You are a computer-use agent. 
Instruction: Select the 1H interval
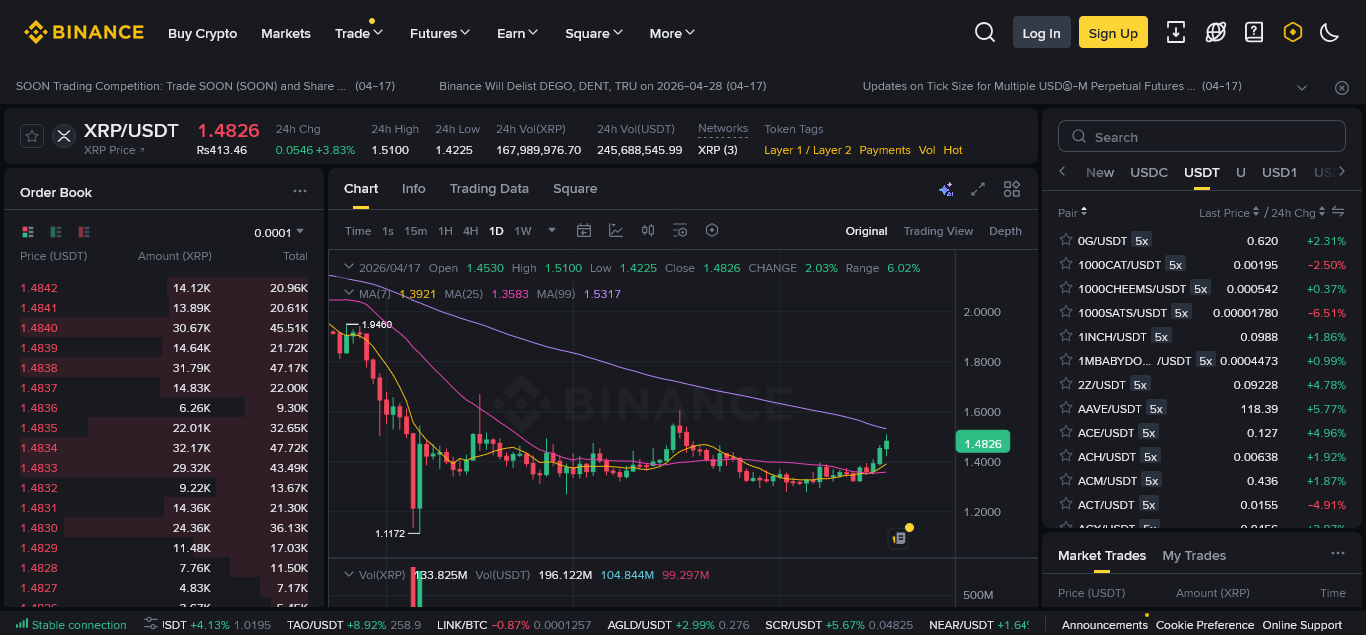[x=446, y=231]
